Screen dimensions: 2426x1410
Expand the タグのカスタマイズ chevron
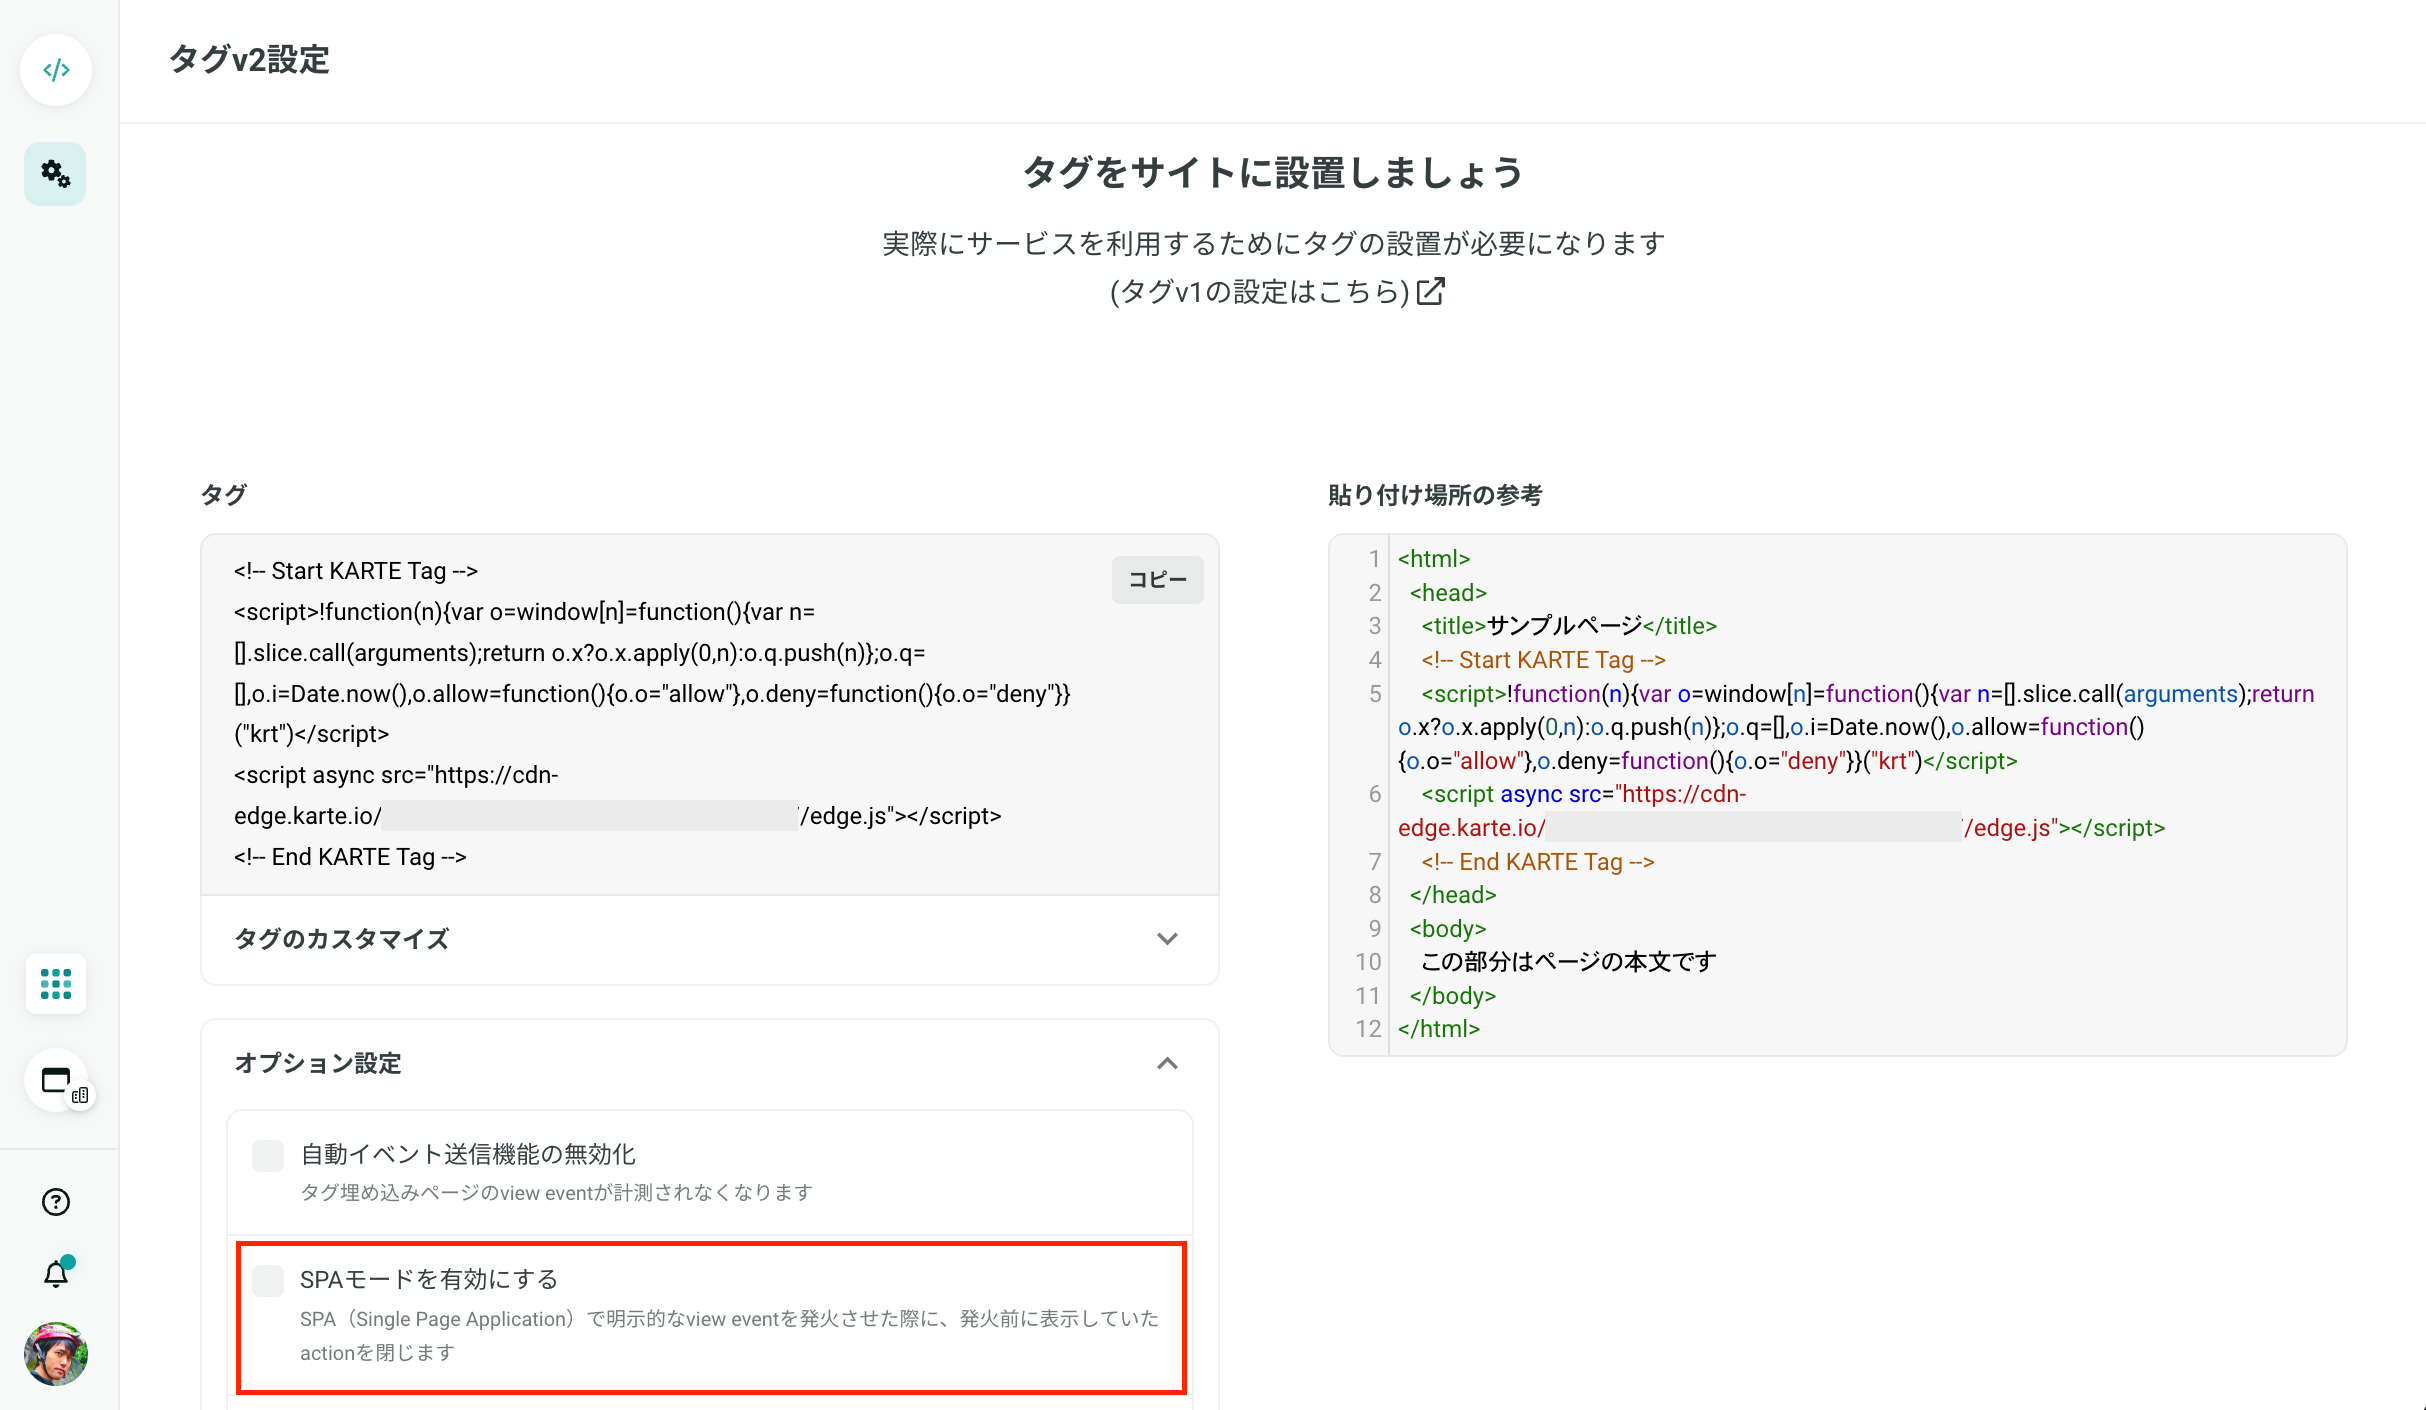click(1167, 939)
